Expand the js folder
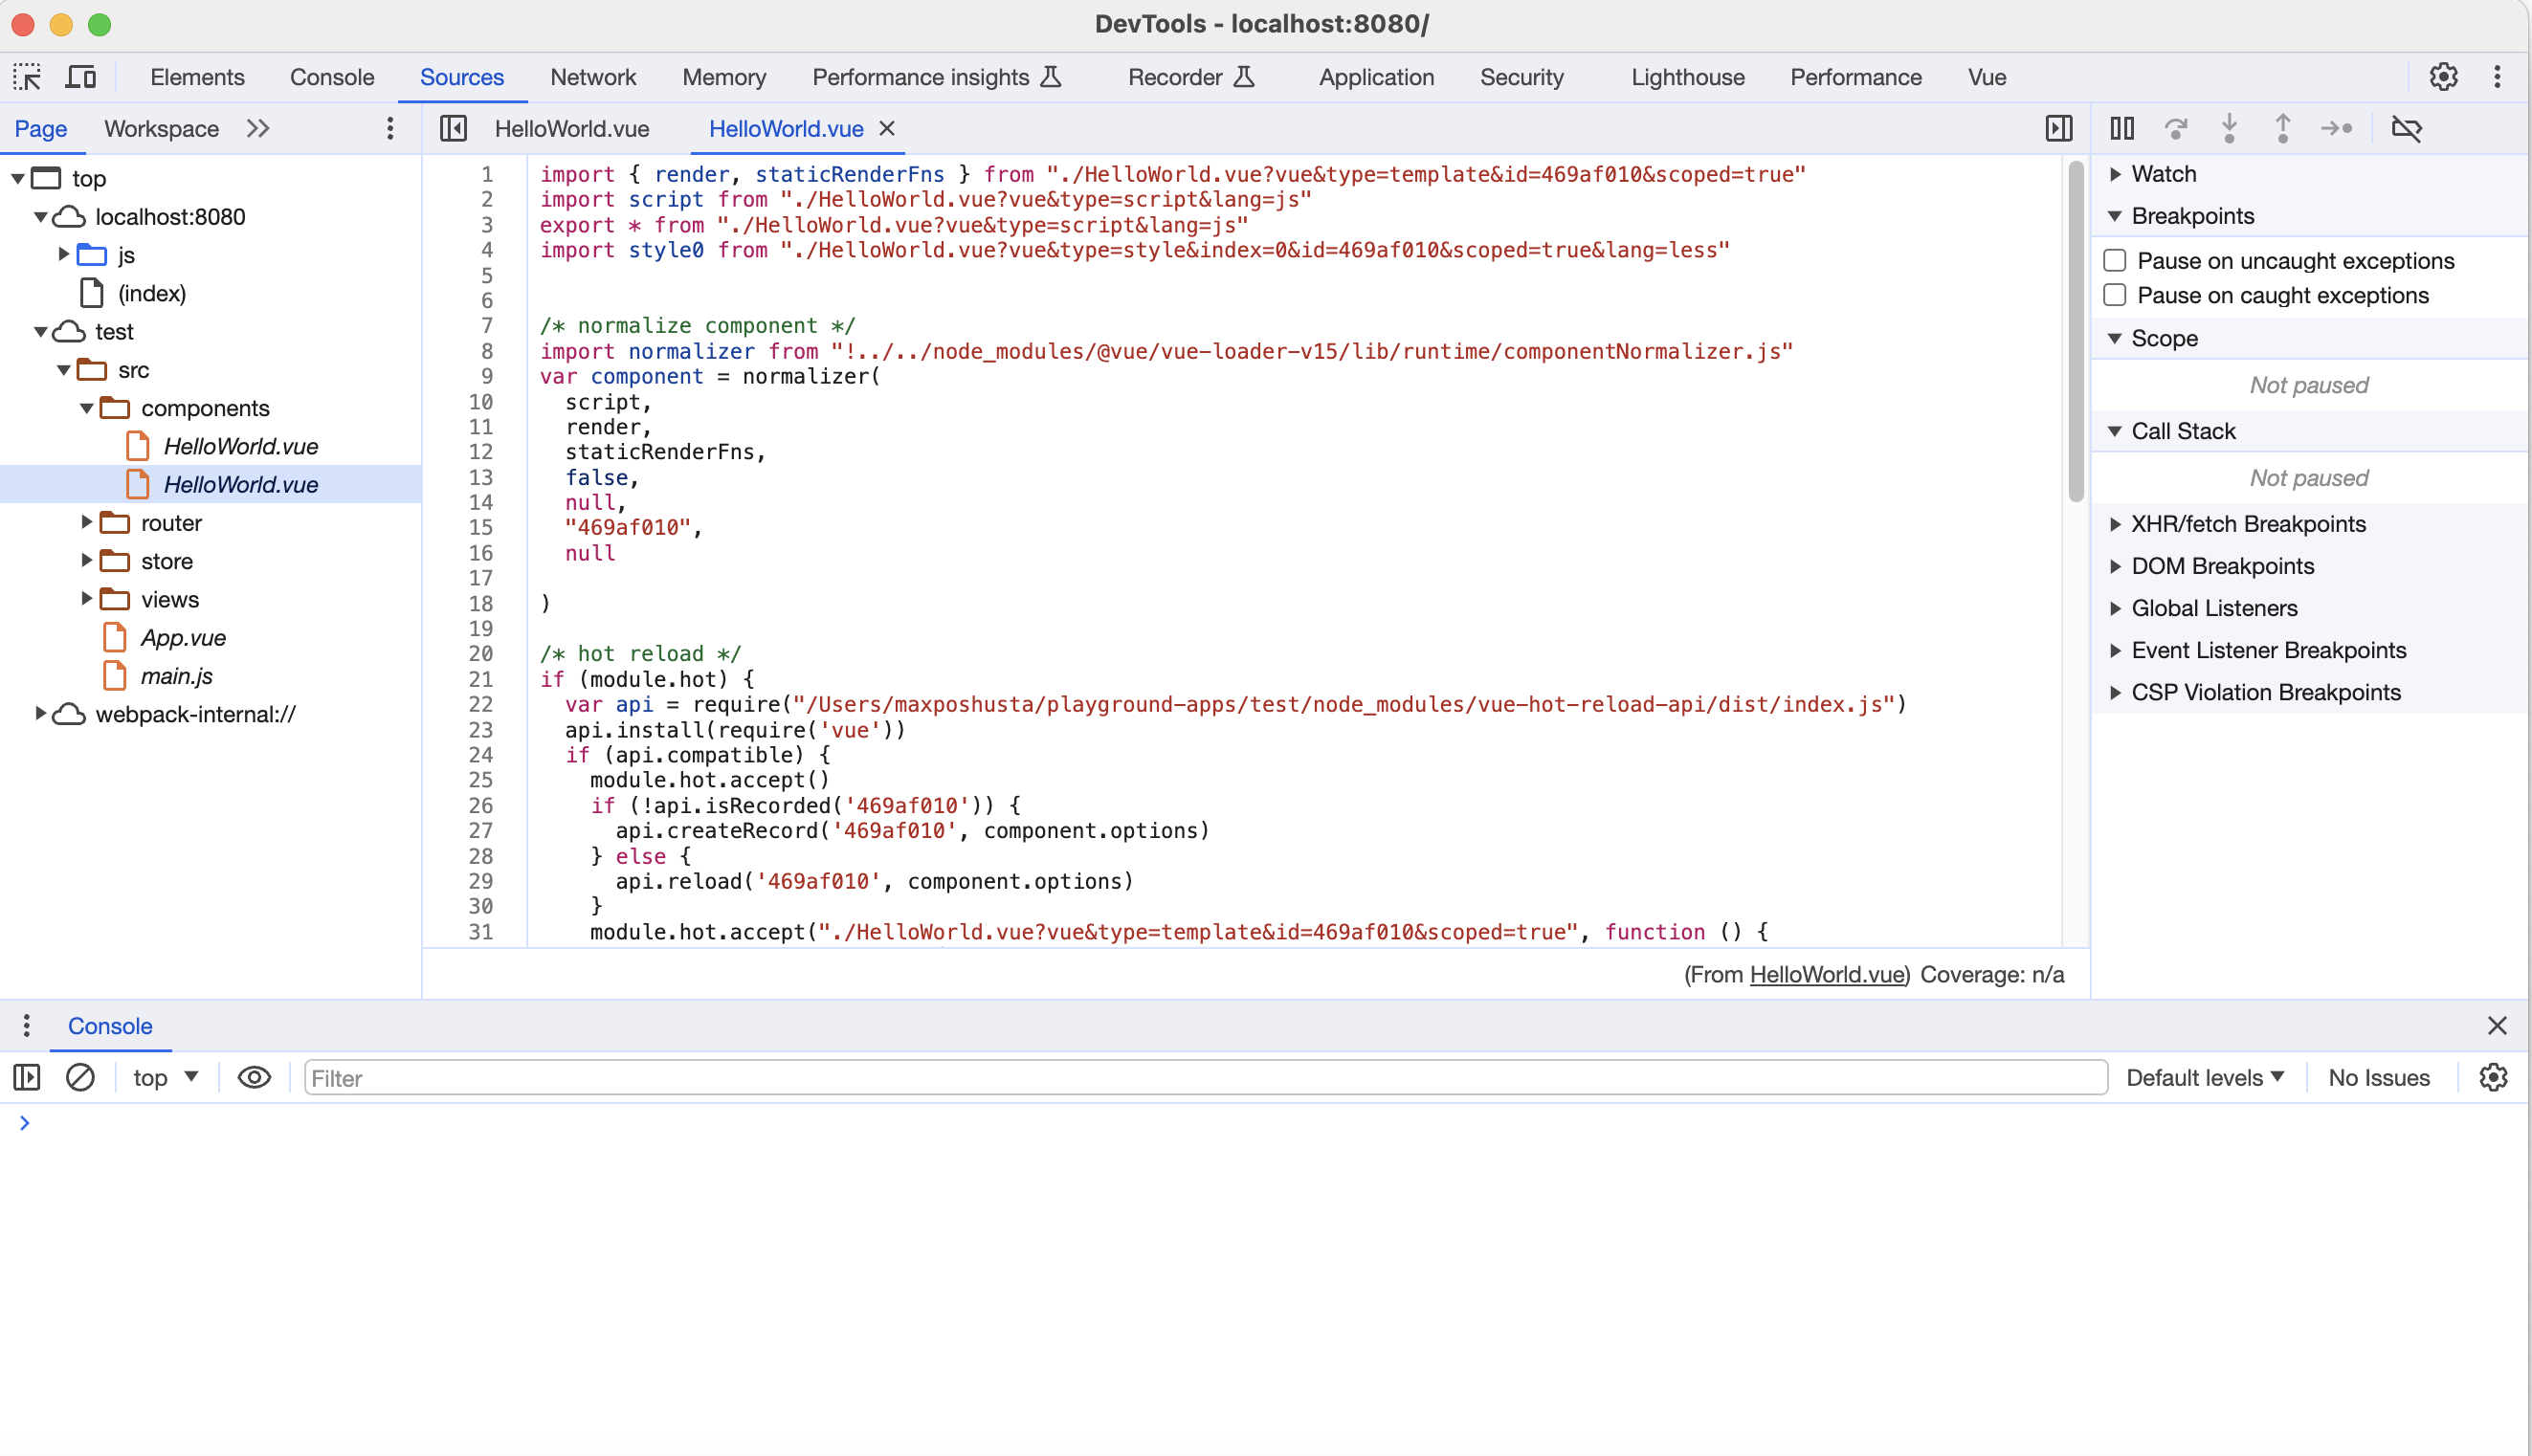The width and height of the screenshot is (2532, 1456). coord(64,254)
